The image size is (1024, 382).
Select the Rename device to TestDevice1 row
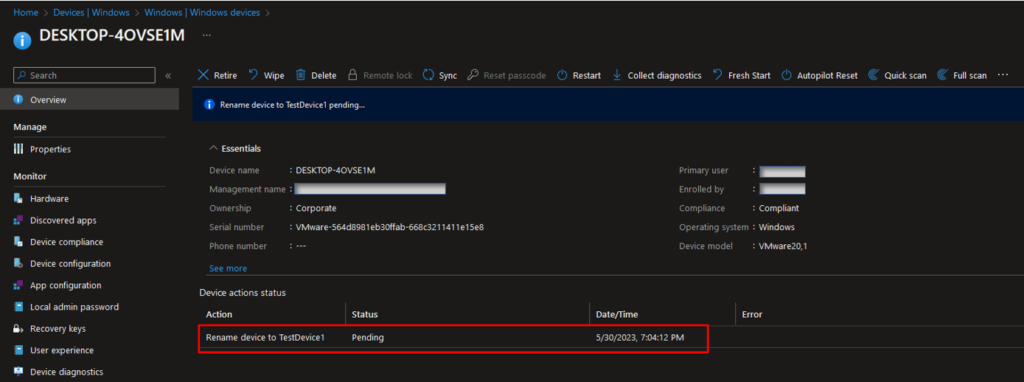(453, 338)
